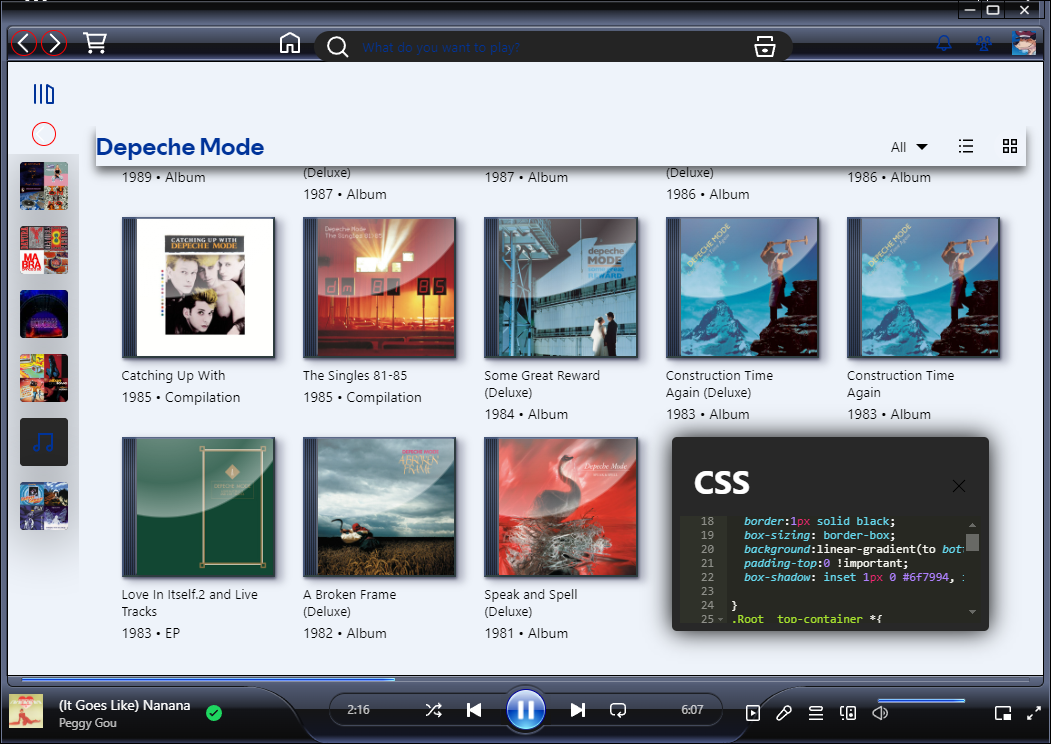The width and height of the screenshot is (1051, 744).
Task: Show the lyrics microphone view
Action: tap(784, 712)
